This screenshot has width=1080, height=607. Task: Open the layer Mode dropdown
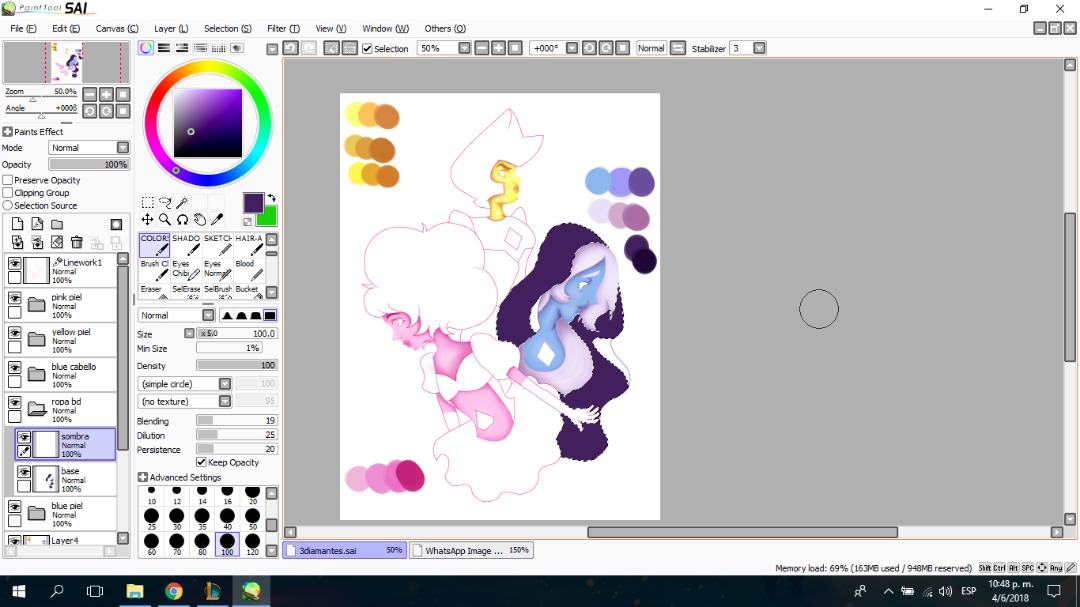point(123,147)
